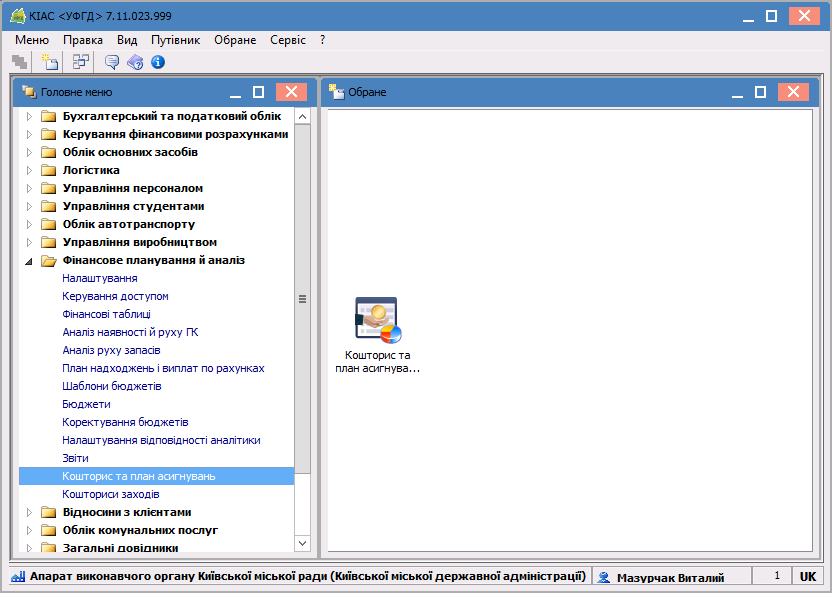Click the organization icon in status bar
832x593 pixels.
(x=18, y=577)
